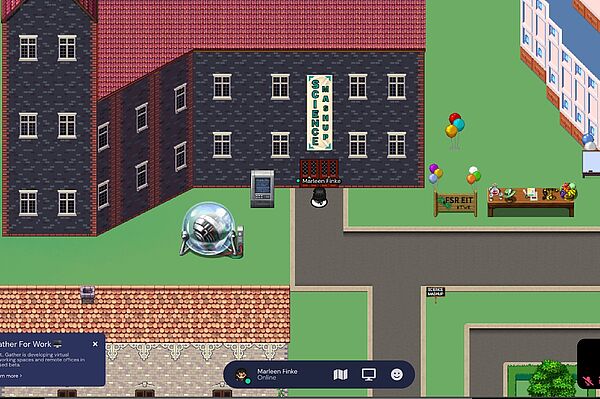Image resolution: width=600 pixels, height=399 pixels.
Task: Click the Marleen Finke name in bottom bar
Action: pyautogui.click(x=277, y=371)
